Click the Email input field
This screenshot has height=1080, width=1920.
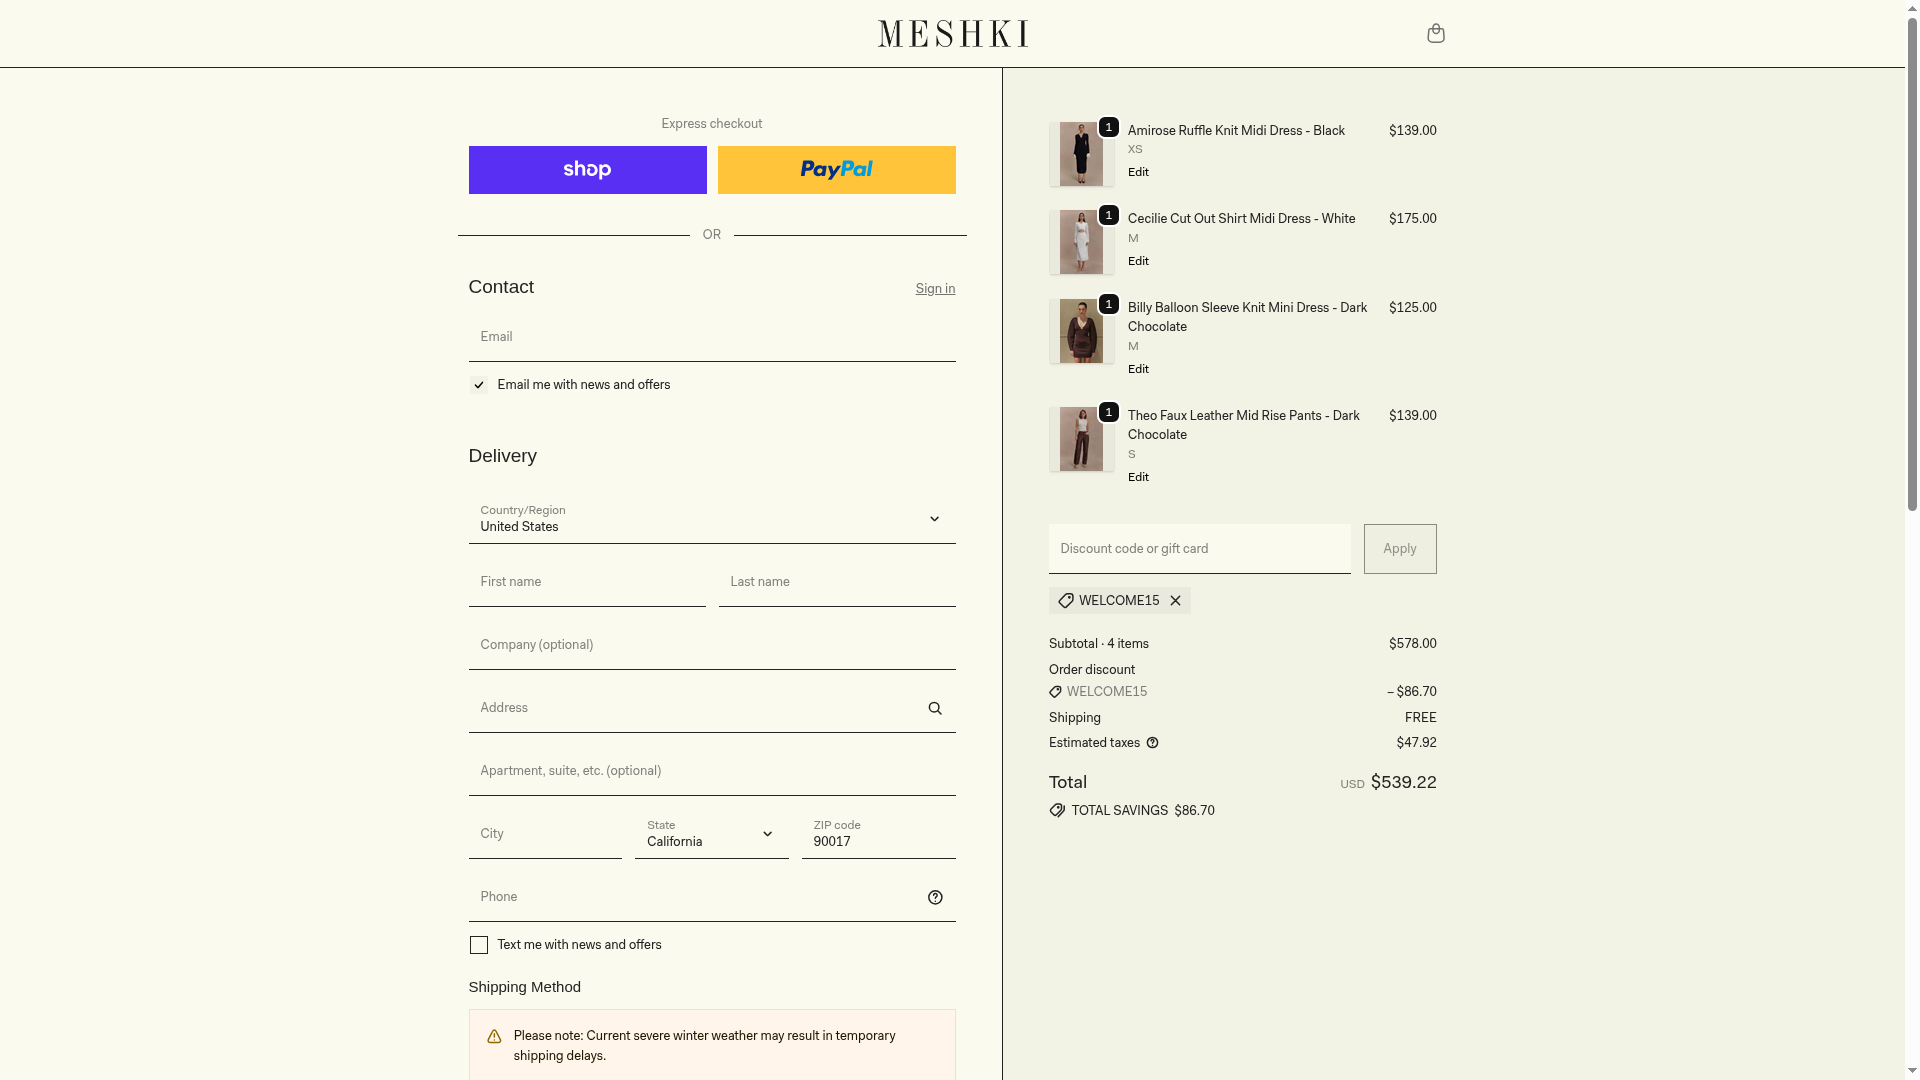coord(711,337)
